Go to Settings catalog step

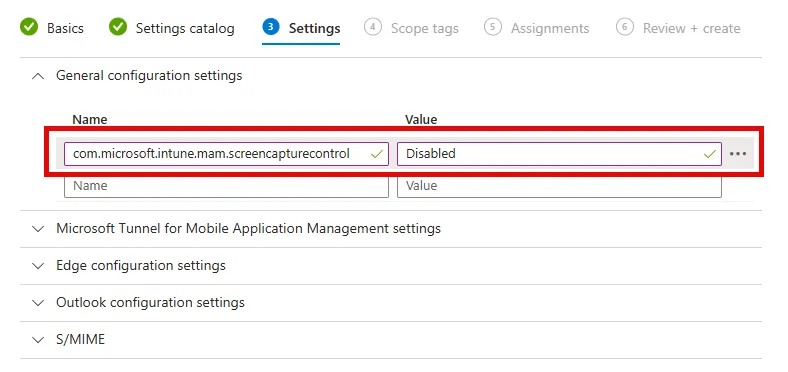click(x=172, y=28)
